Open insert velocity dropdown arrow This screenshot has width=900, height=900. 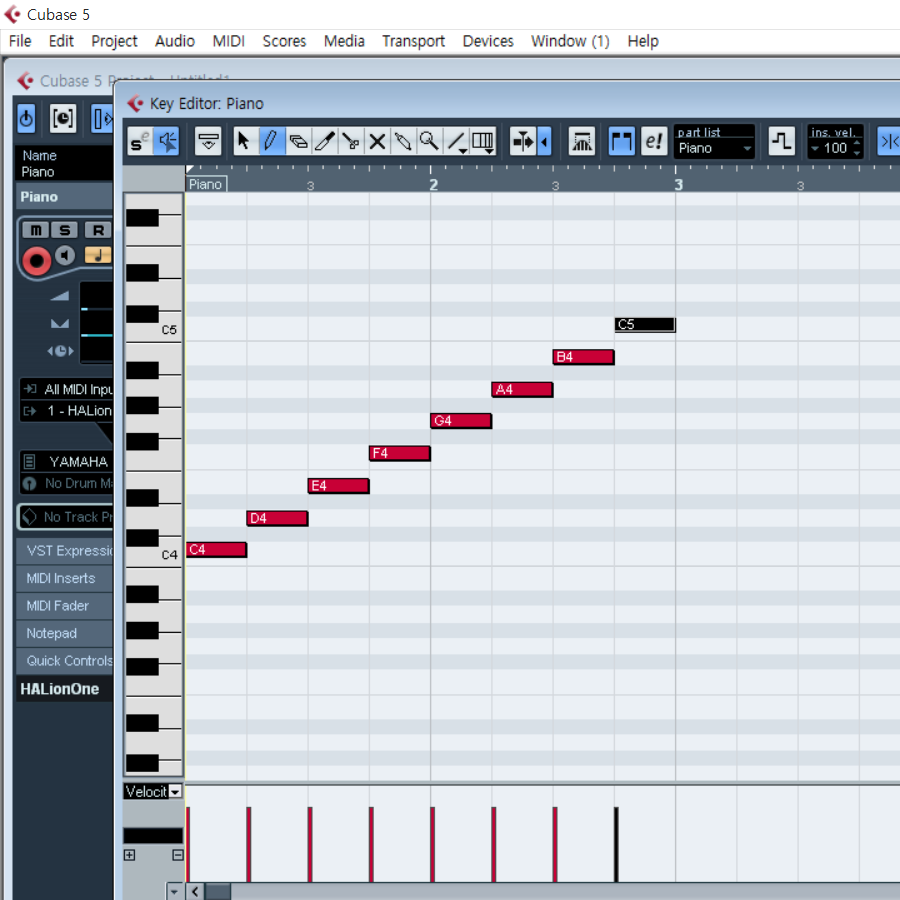click(x=814, y=148)
